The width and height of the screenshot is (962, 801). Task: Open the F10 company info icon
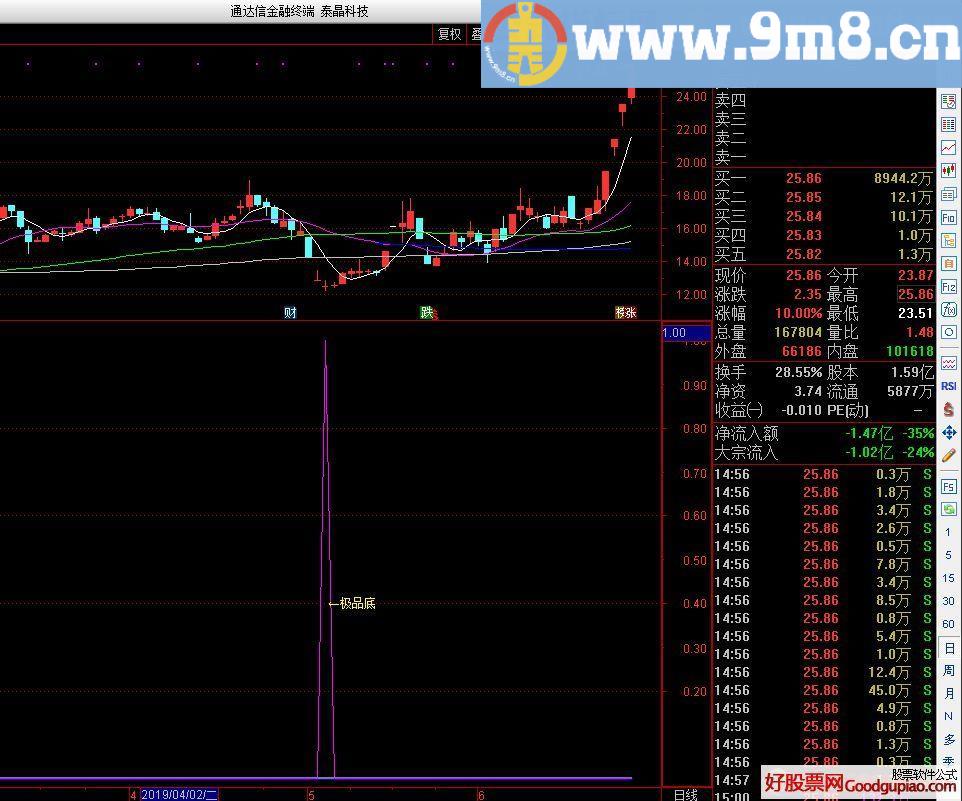948,217
